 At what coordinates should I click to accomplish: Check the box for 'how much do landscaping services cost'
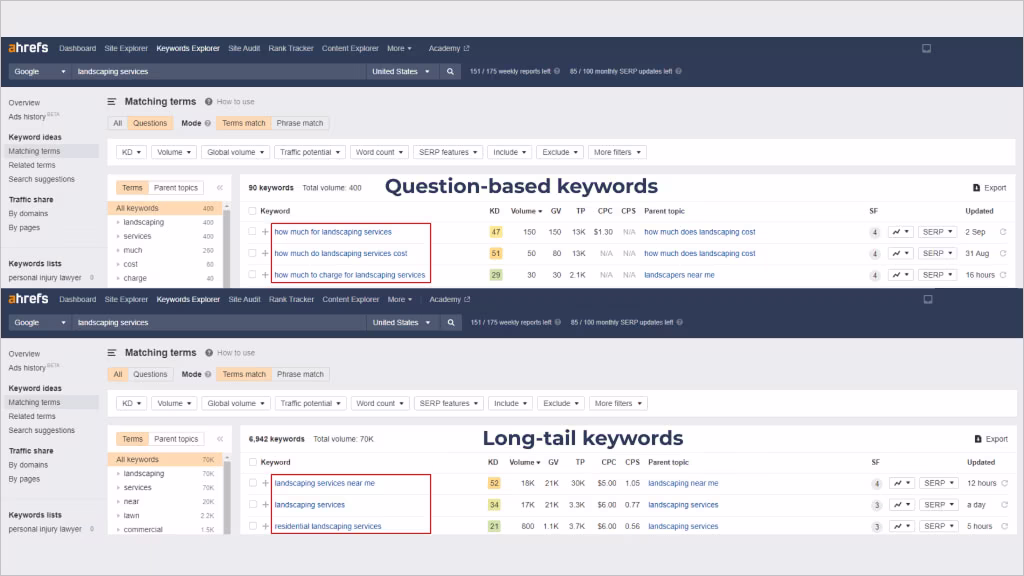point(252,253)
